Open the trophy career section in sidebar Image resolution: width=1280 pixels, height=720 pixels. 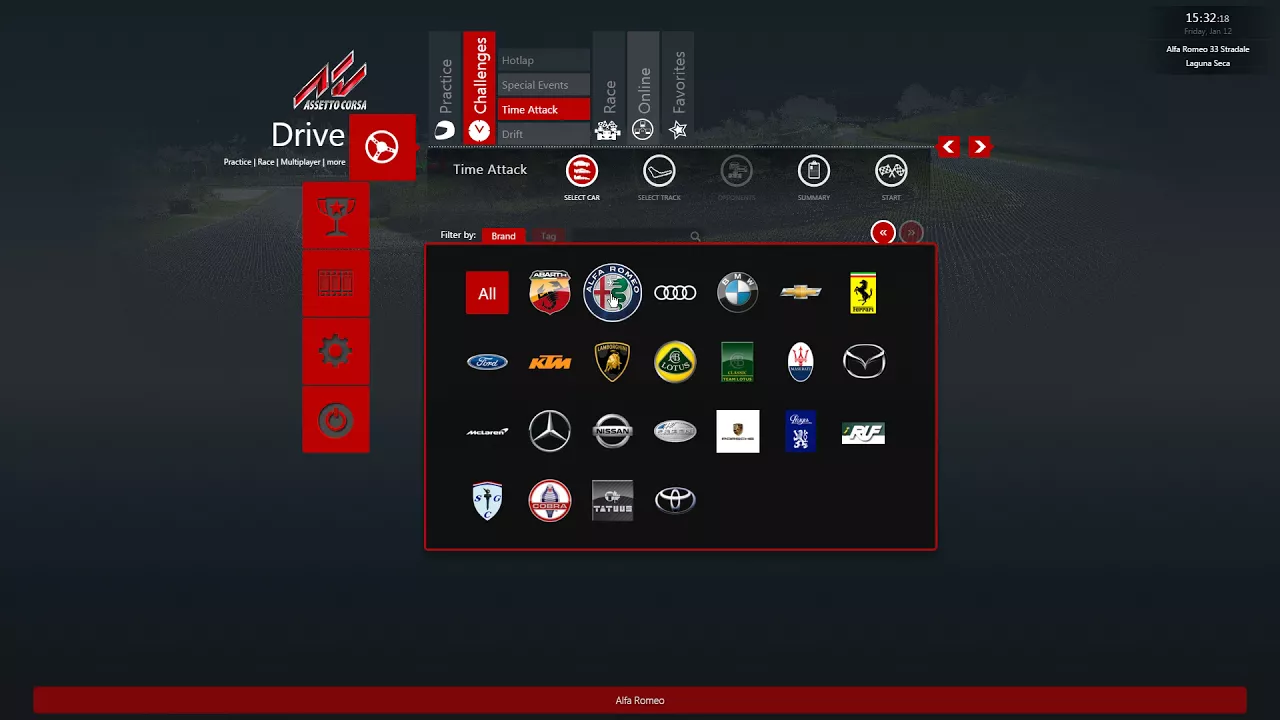[x=336, y=215]
